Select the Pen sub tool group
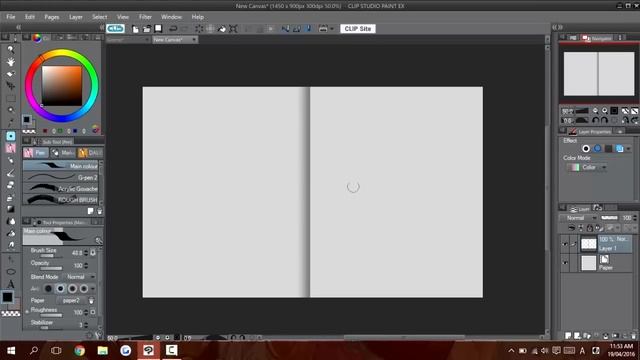The height and width of the screenshot is (360, 640). point(36,153)
